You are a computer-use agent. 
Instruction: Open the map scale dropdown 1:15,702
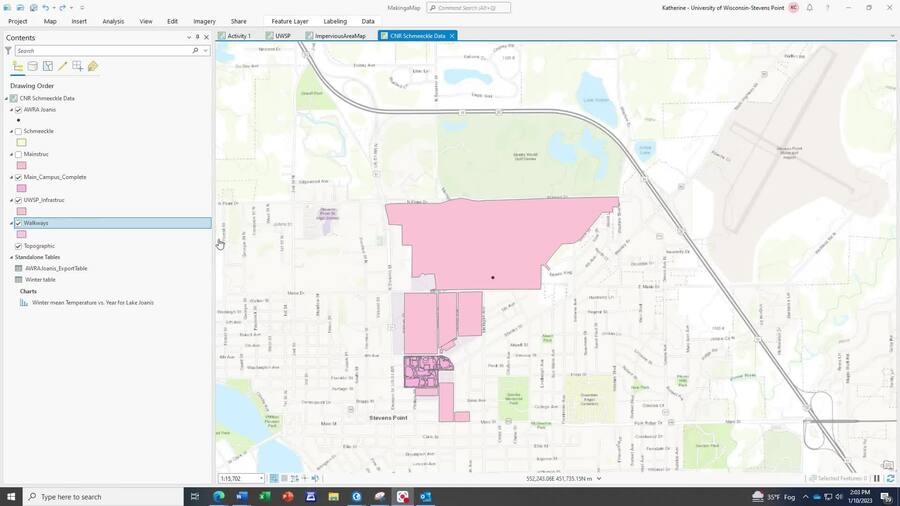pos(261,478)
